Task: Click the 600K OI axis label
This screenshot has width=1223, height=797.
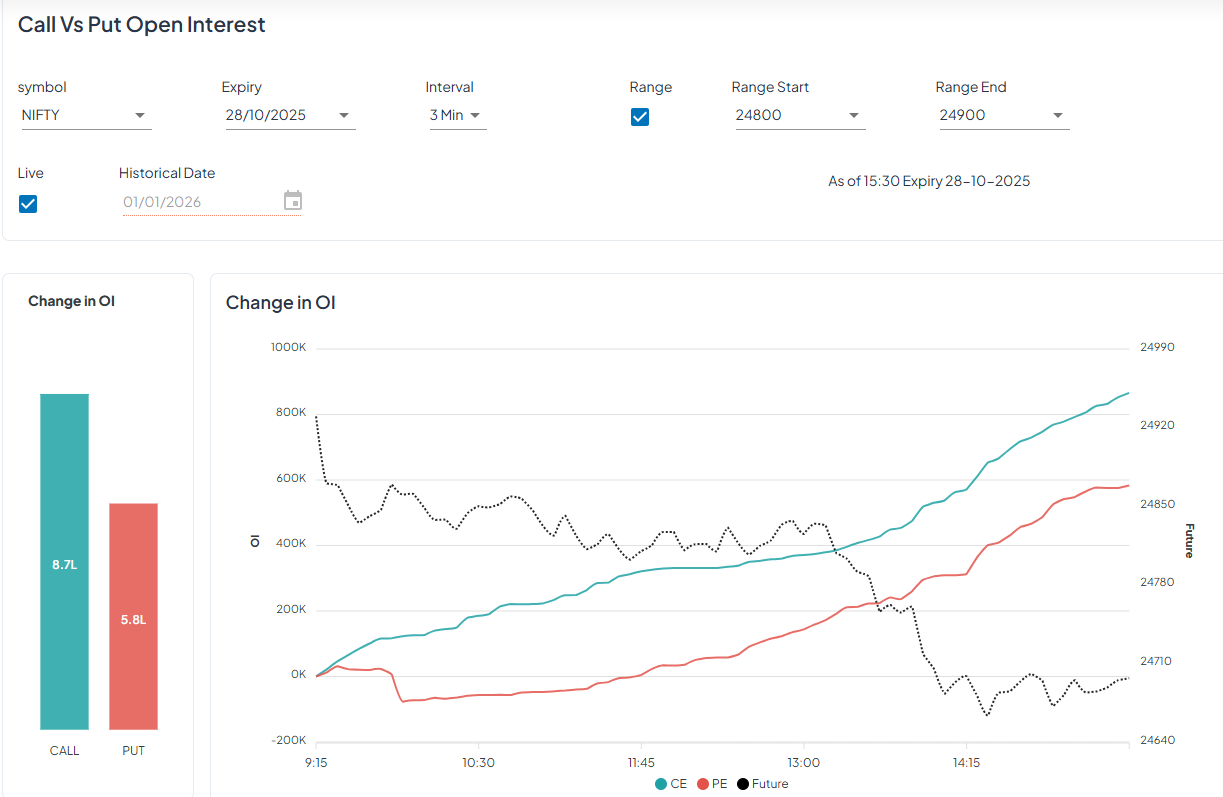Action: (290, 479)
